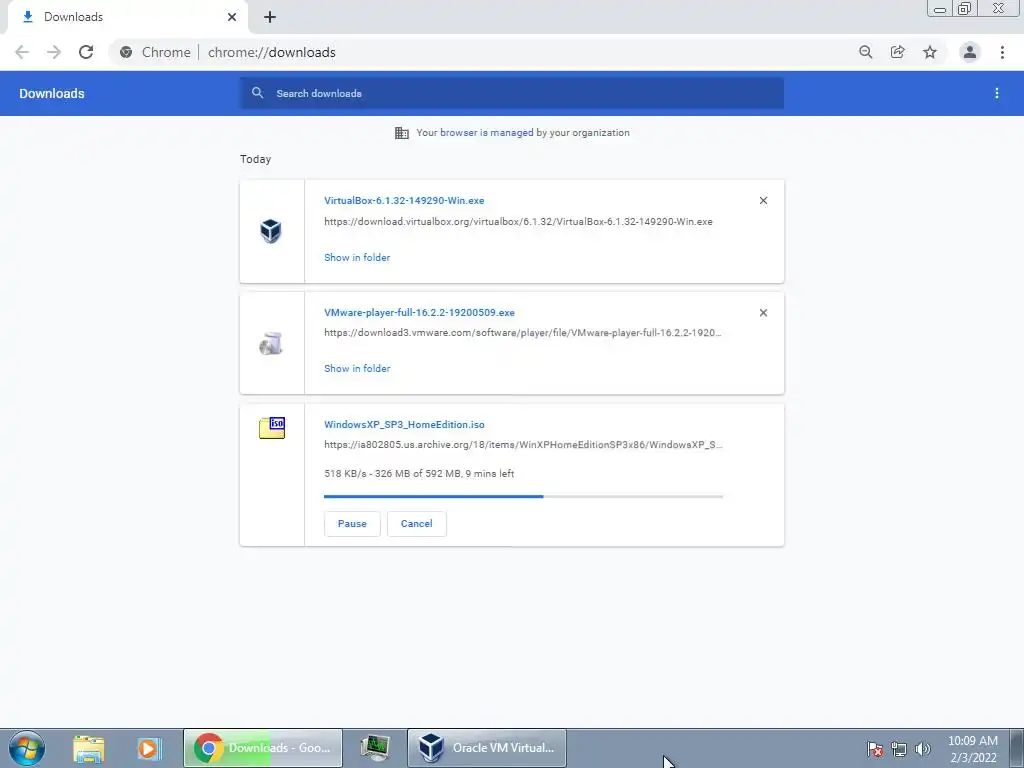Focus the Search downloads field

(512, 93)
